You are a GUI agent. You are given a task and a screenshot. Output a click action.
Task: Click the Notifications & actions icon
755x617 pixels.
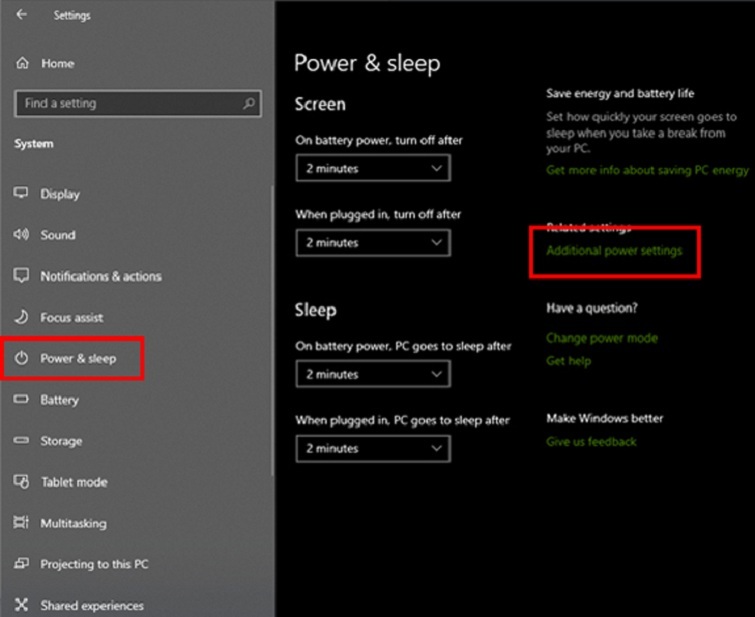click(x=21, y=276)
